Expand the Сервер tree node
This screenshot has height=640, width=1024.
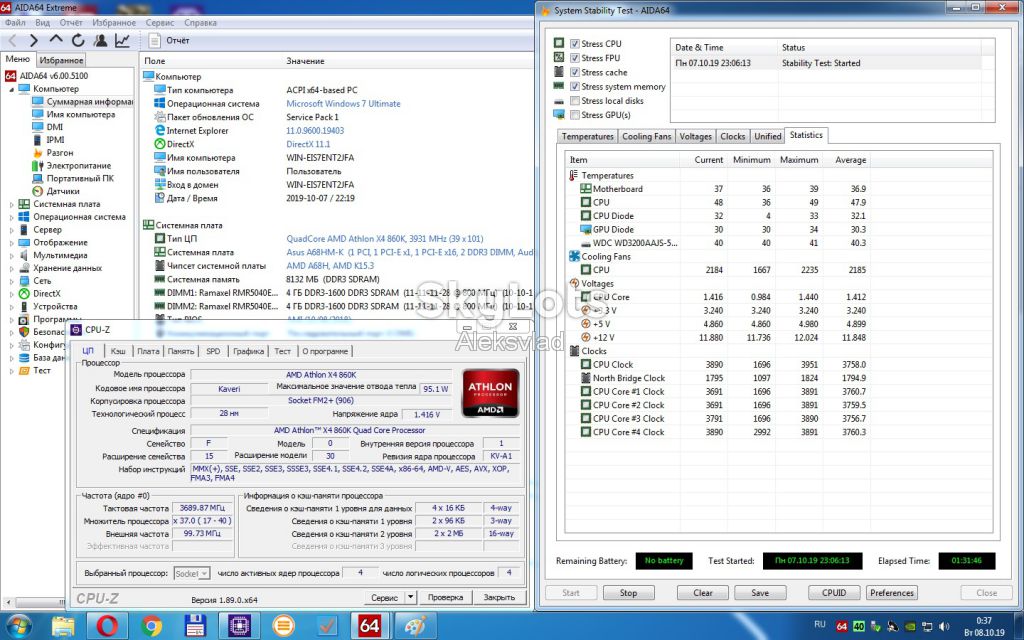(11, 230)
